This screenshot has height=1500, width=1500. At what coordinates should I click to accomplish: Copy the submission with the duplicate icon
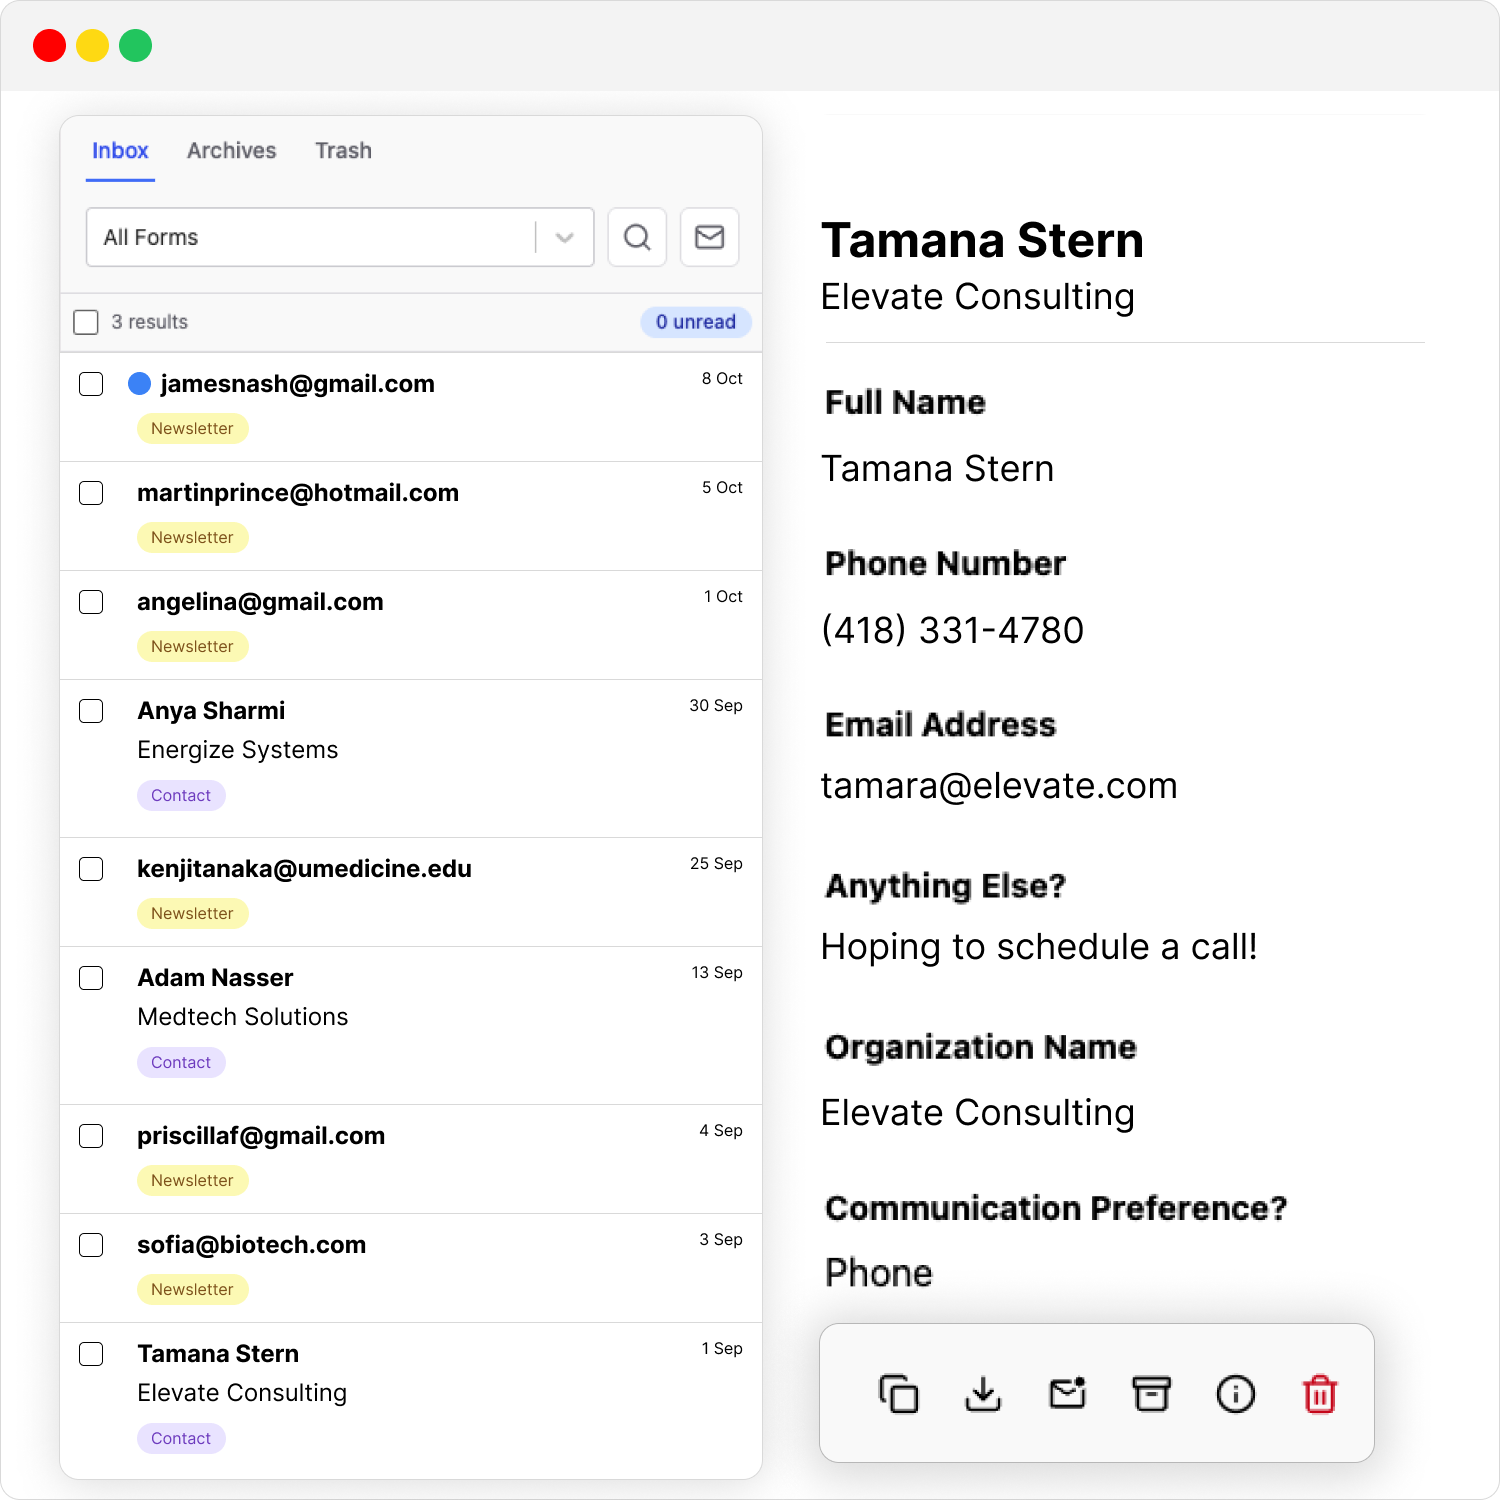(898, 1393)
